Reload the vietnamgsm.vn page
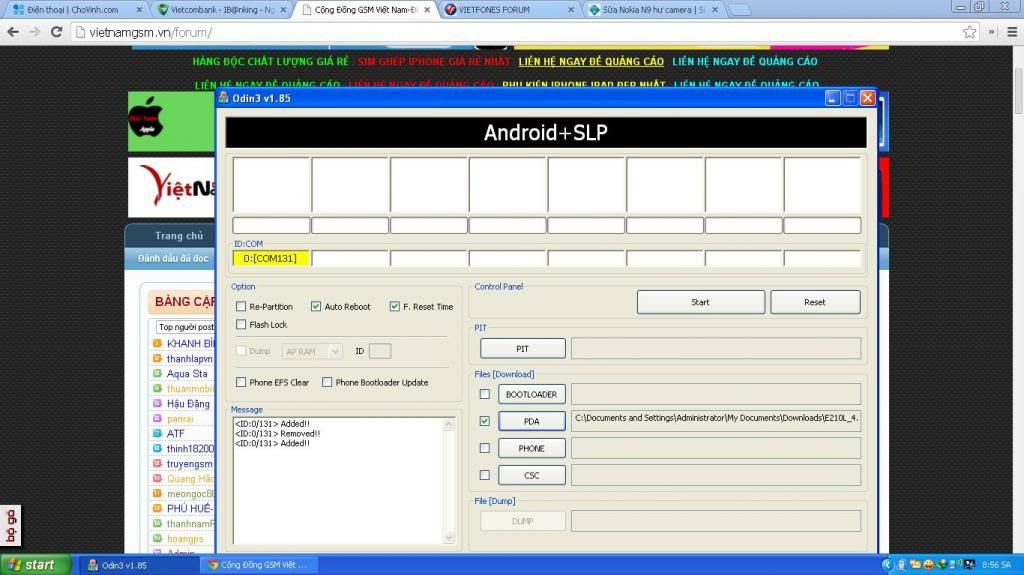Image resolution: width=1024 pixels, height=575 pixels. coord(57,32)
